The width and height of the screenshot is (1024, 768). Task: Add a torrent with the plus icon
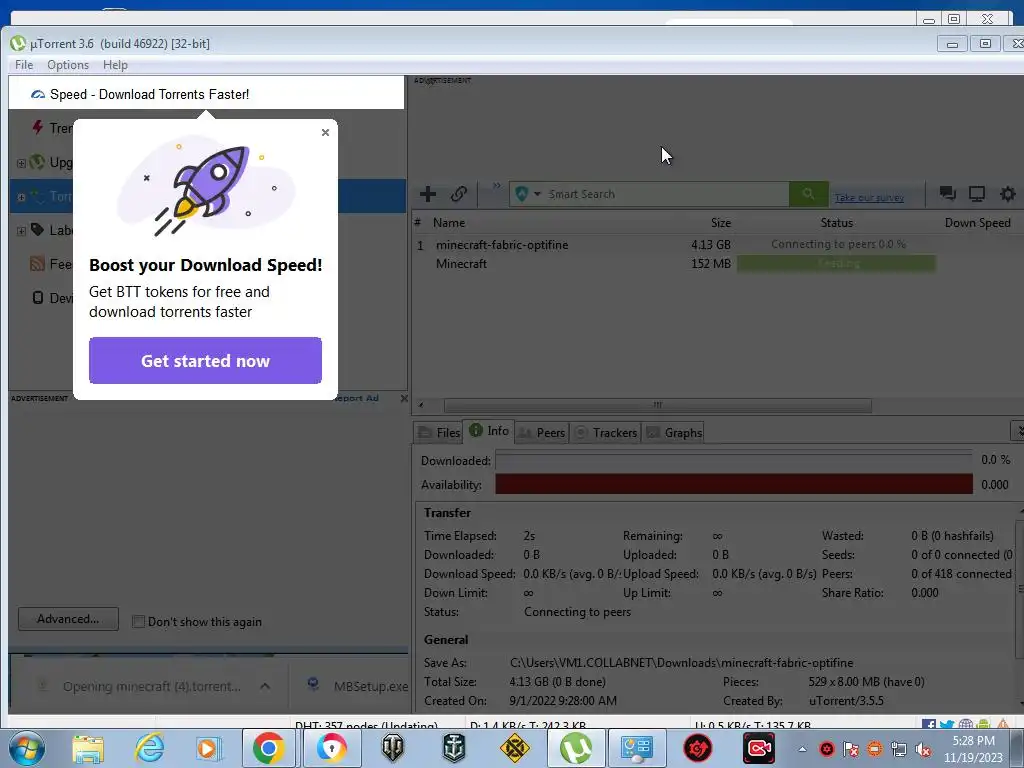(x=428, y=194)
